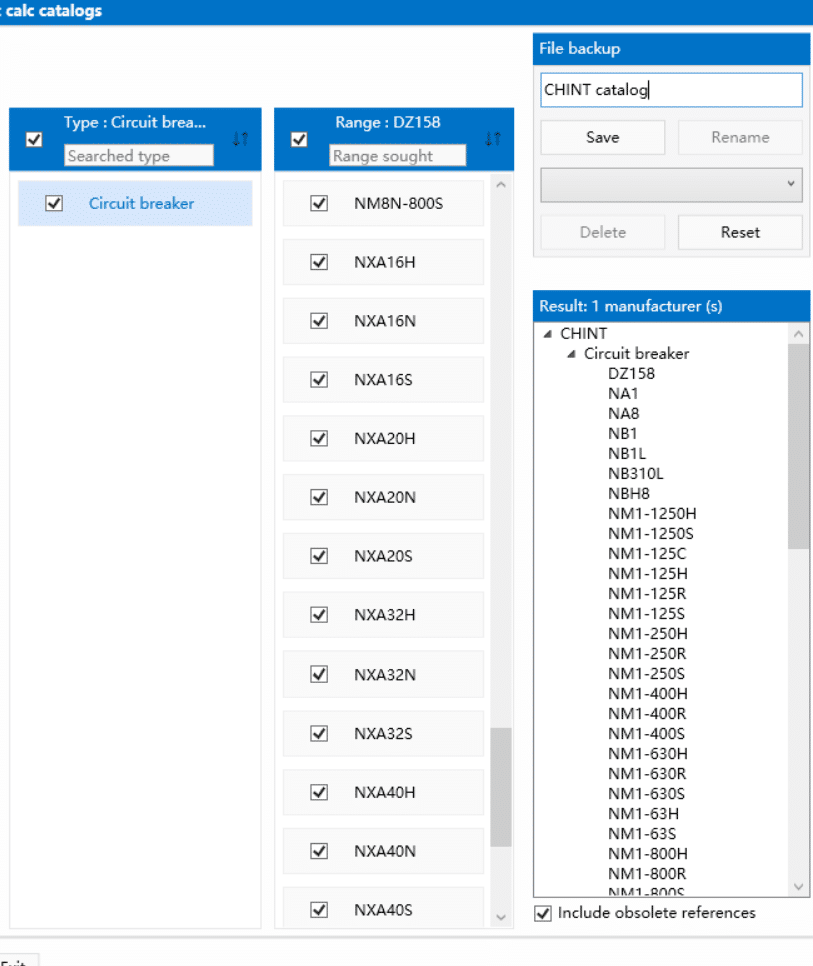813x966 pixels.
Task: Collapse the Circuit breaker tree node
Action: click(572, 354)
